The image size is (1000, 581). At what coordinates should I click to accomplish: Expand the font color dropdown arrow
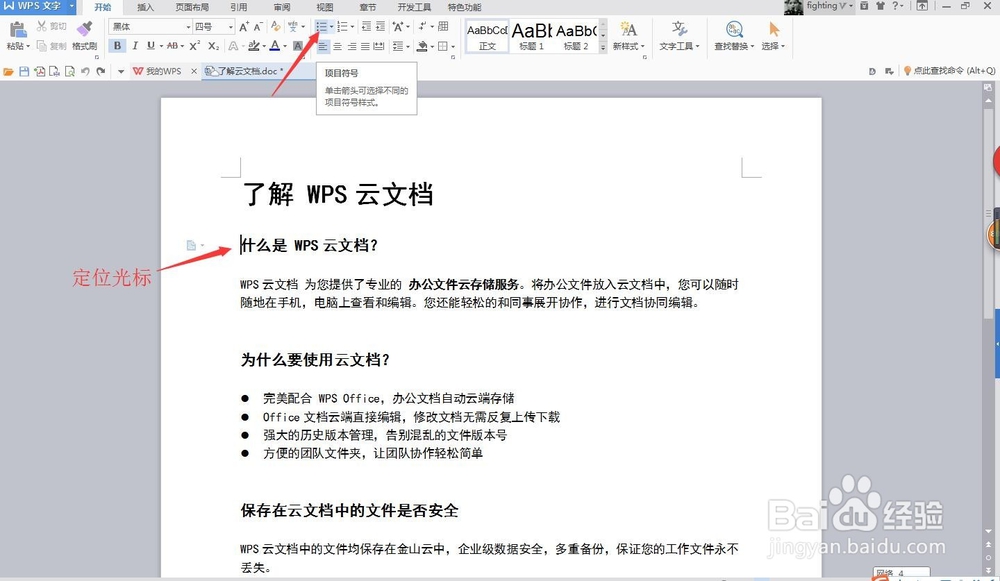click(x=284, y=46)
